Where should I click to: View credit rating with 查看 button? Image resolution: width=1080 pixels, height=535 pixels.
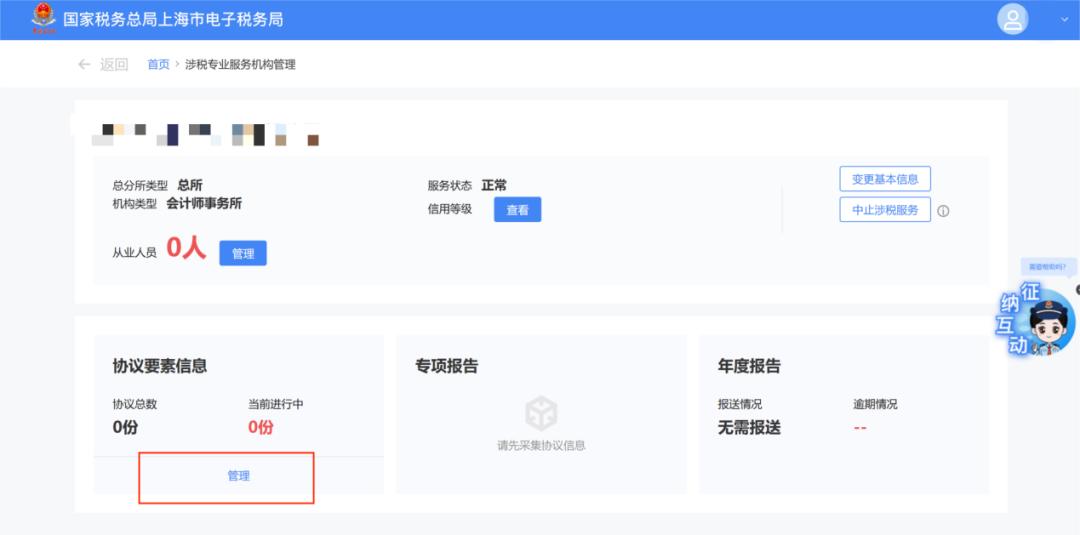pos(517,210)
